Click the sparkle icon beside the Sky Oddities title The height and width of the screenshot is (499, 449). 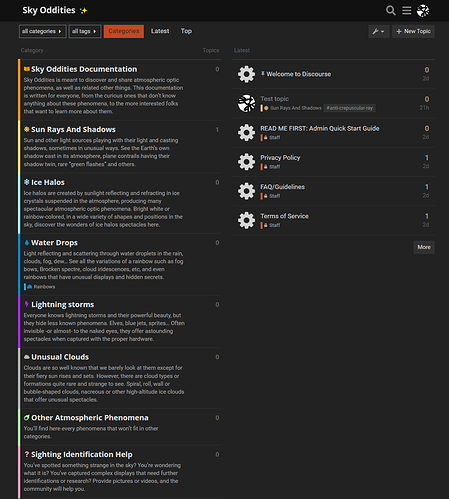click(83, 11)
